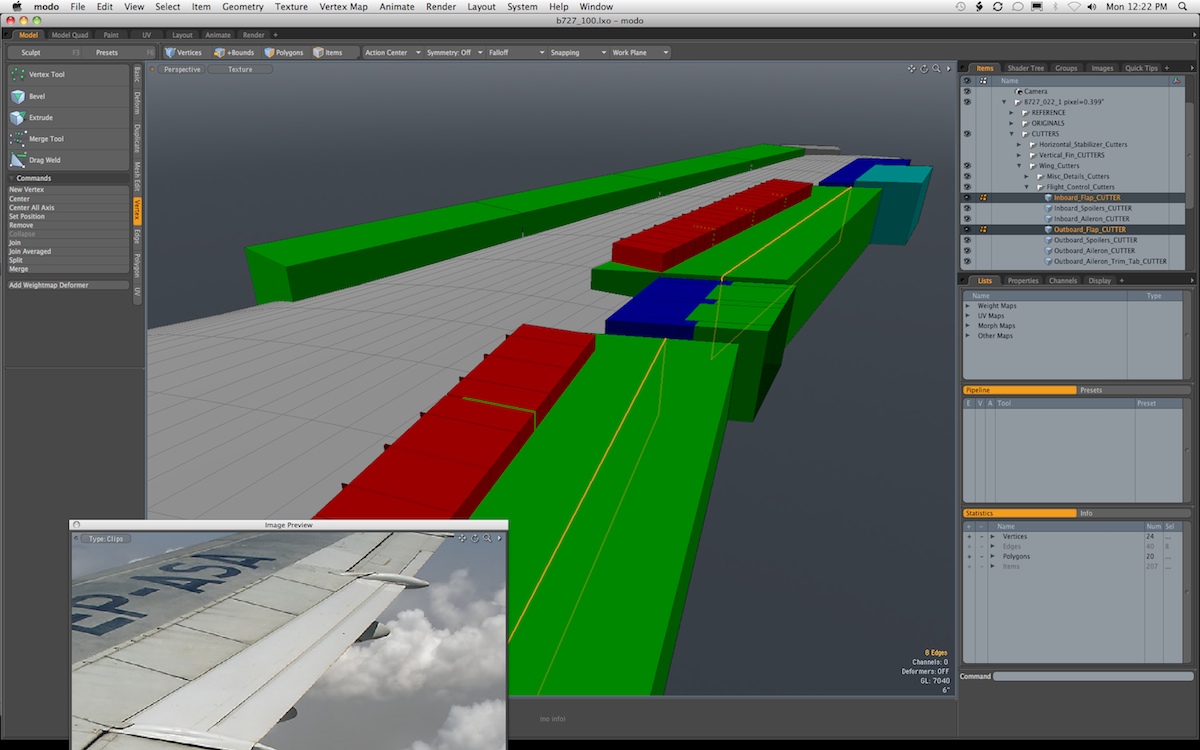1200x750 pixels.
Task: Activate the Bevel tool
Action: [36, 97]
